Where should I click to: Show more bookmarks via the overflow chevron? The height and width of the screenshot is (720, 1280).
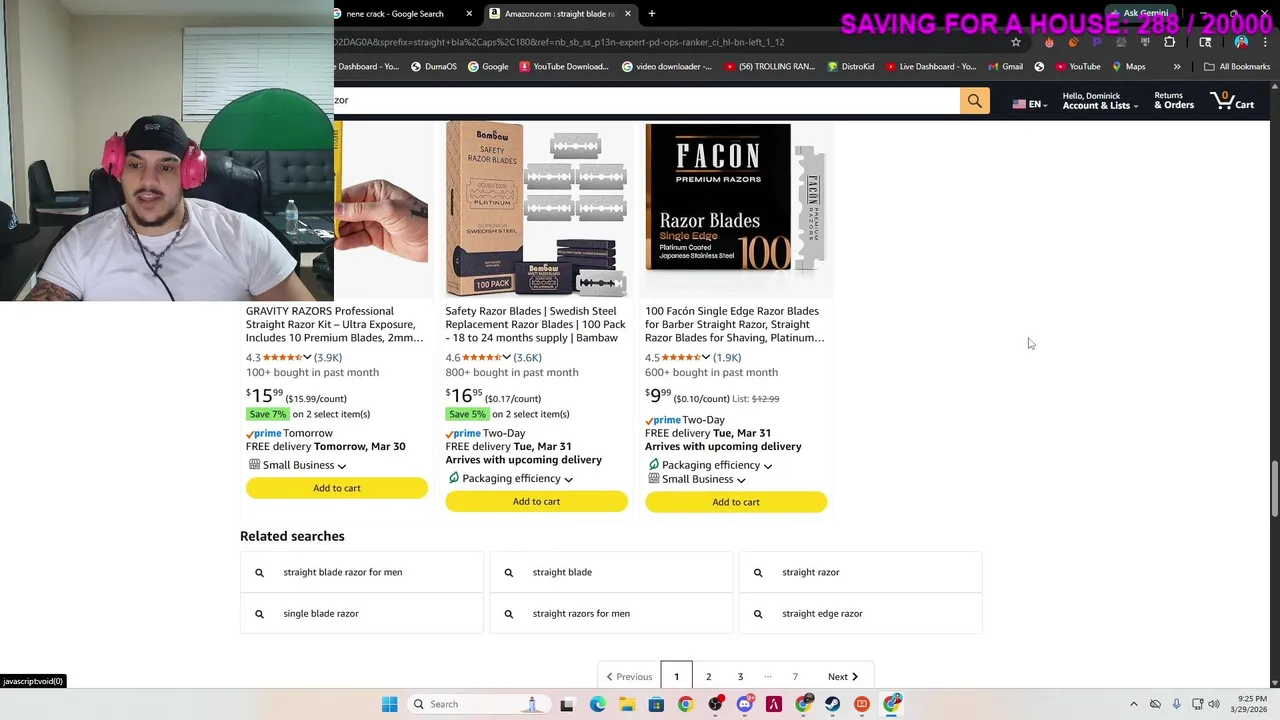[1177, 67]
